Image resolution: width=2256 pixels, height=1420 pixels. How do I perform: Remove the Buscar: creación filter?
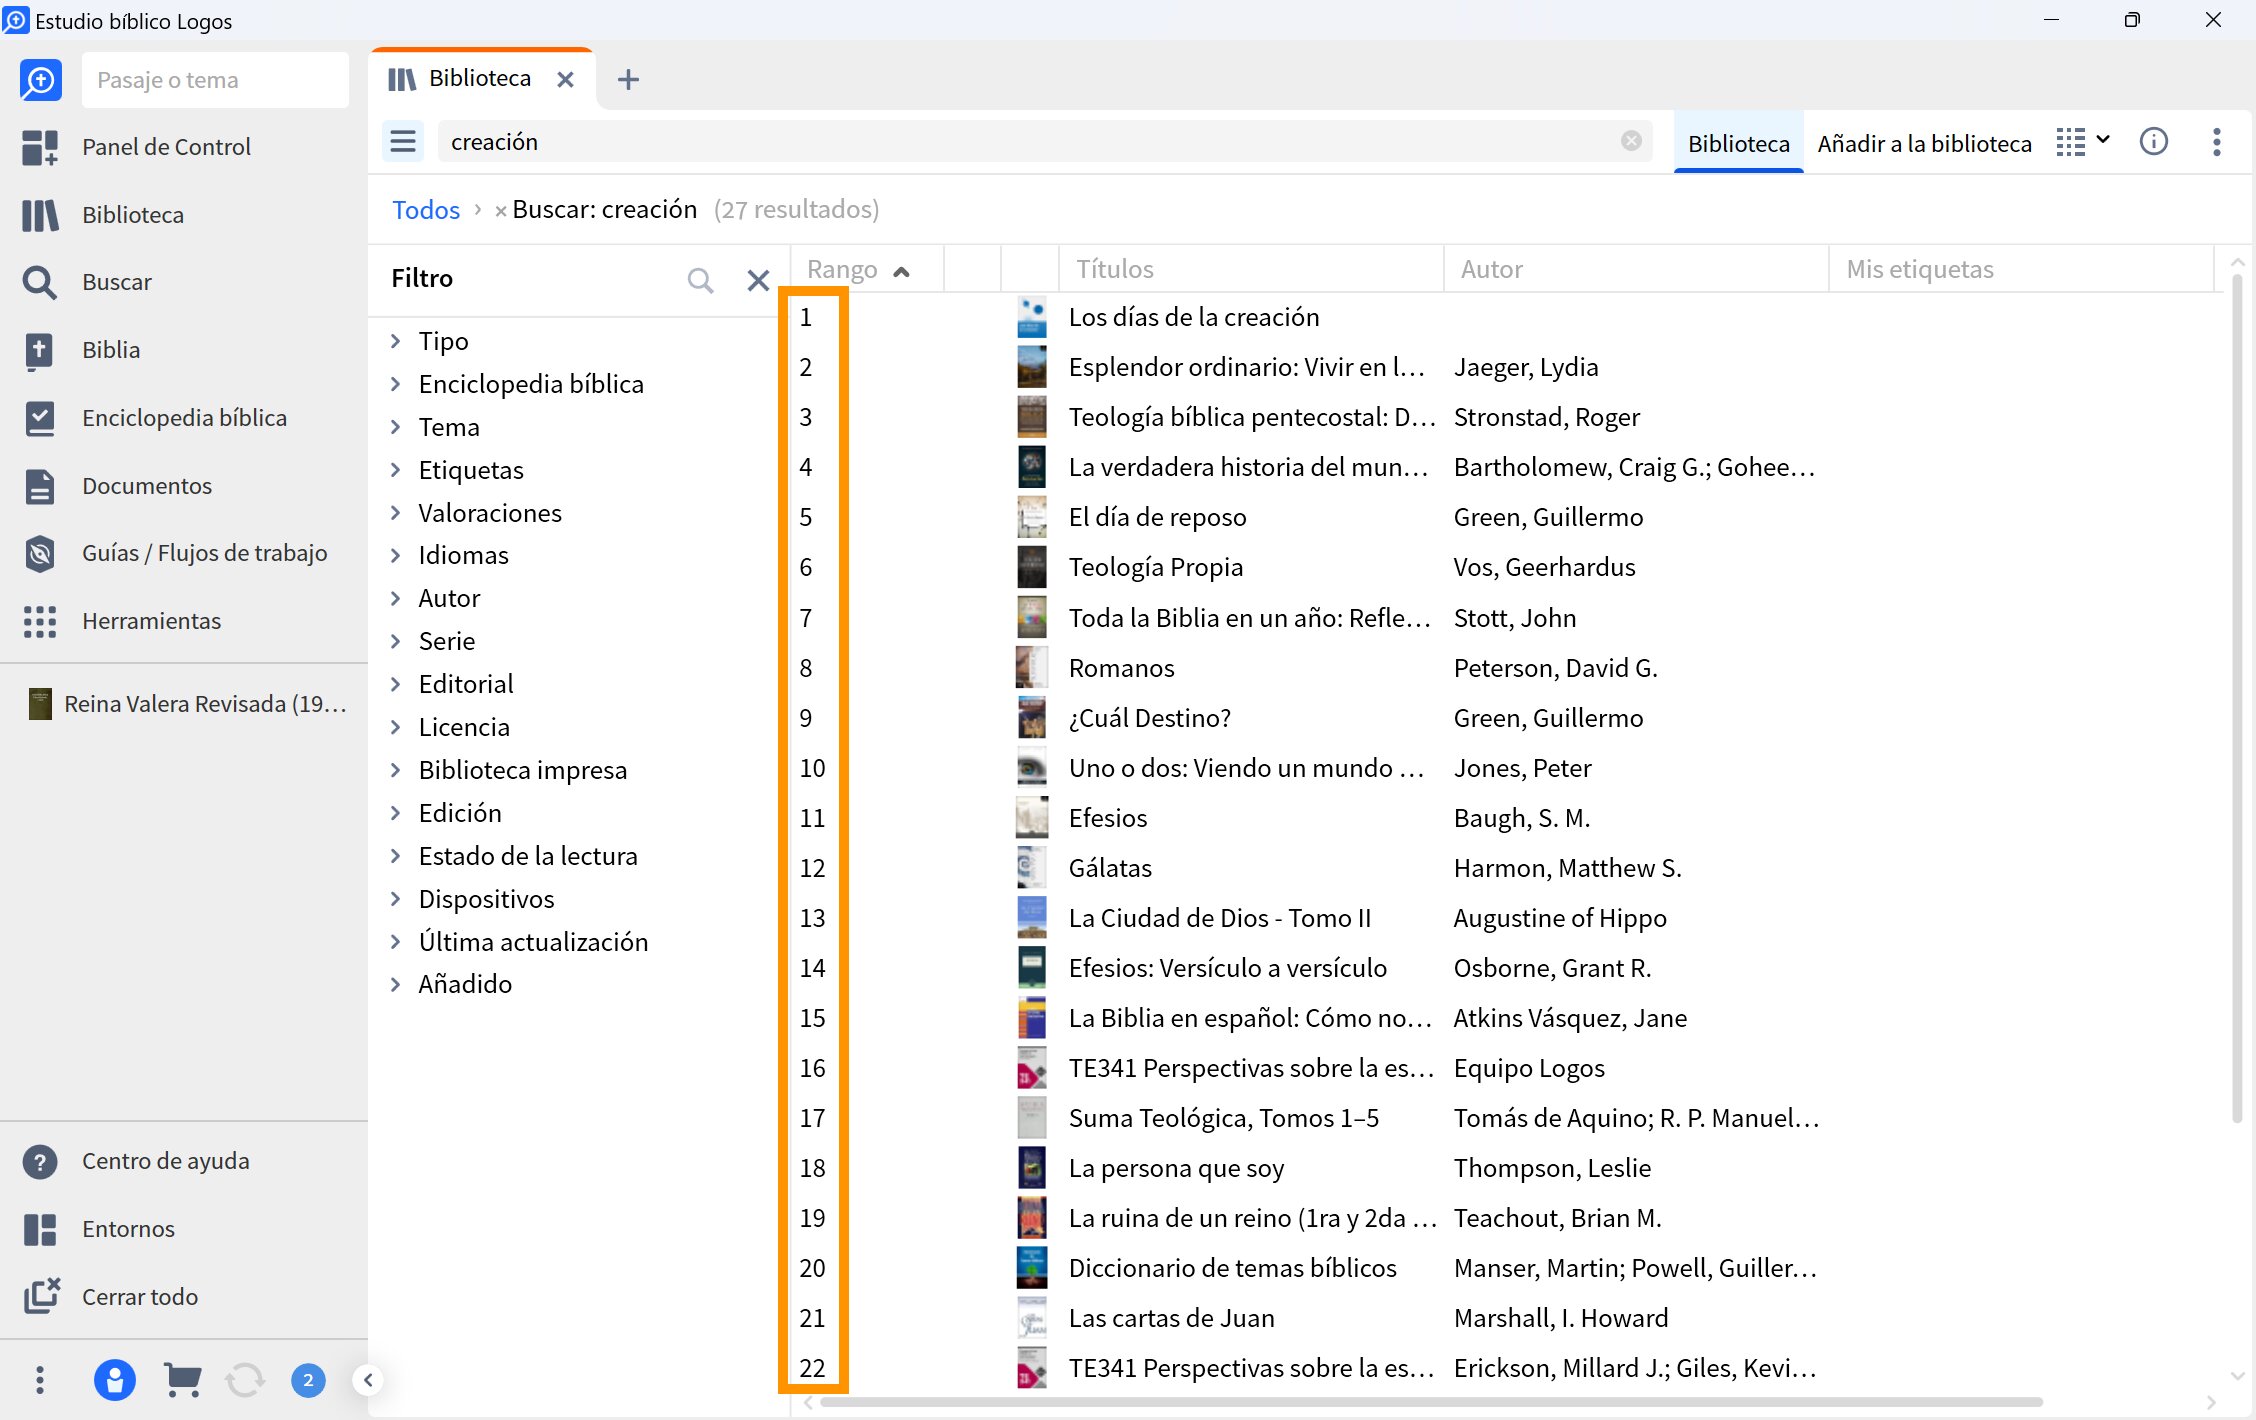point(500,211)
